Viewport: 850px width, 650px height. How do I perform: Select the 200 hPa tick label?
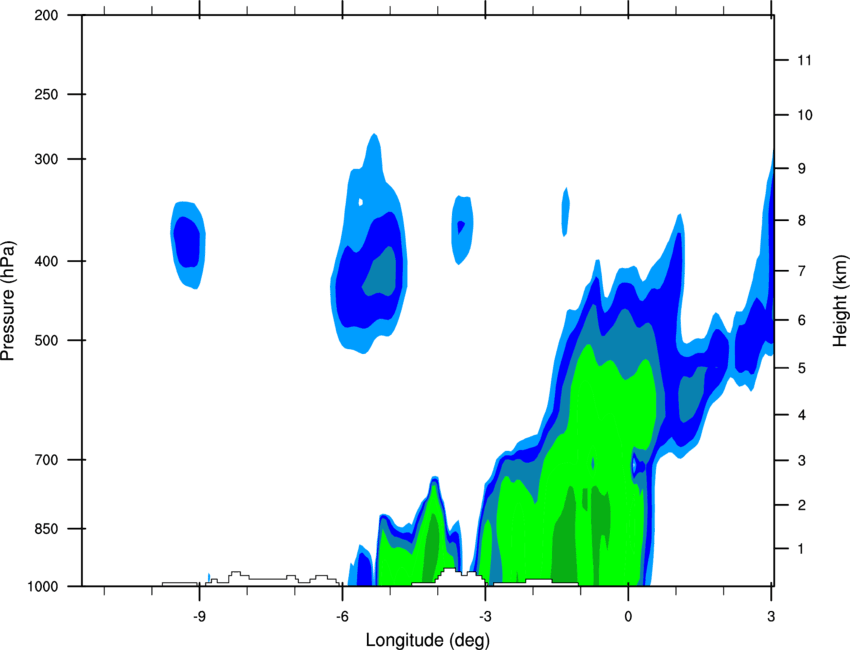[x=46, y=15]
